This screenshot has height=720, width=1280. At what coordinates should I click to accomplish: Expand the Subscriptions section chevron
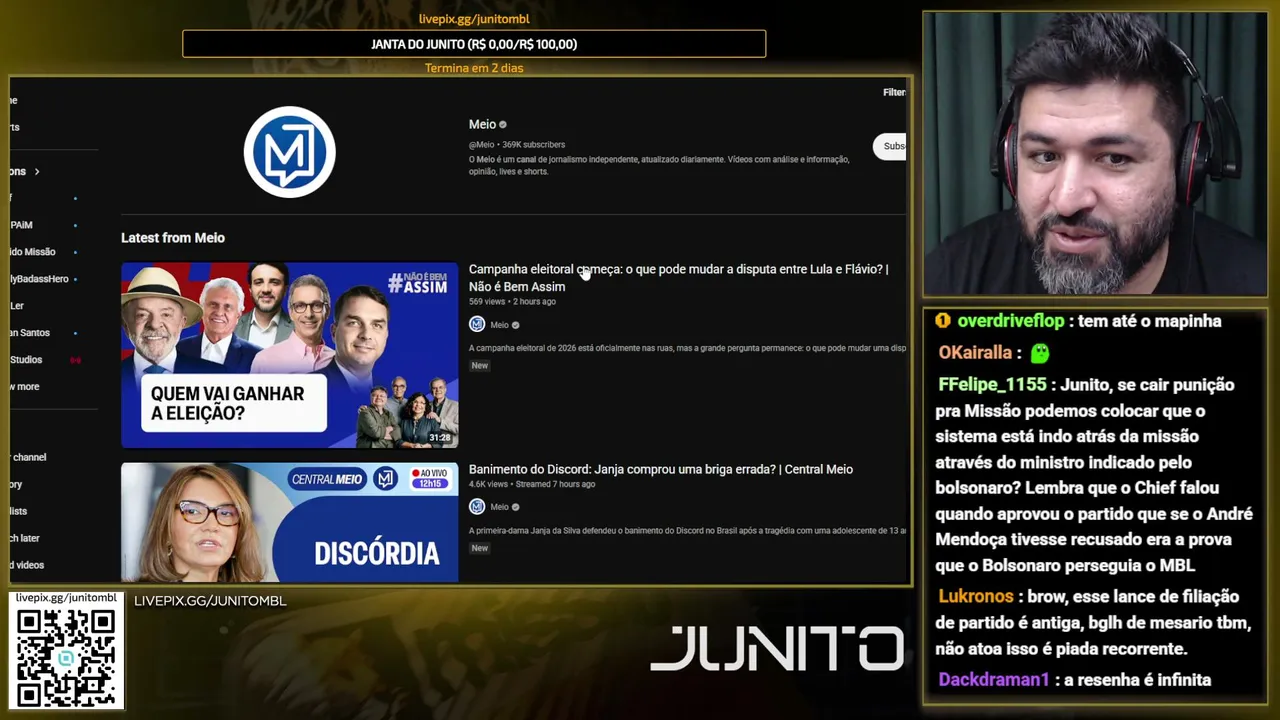pyautogui.click(x=37, y=171)
